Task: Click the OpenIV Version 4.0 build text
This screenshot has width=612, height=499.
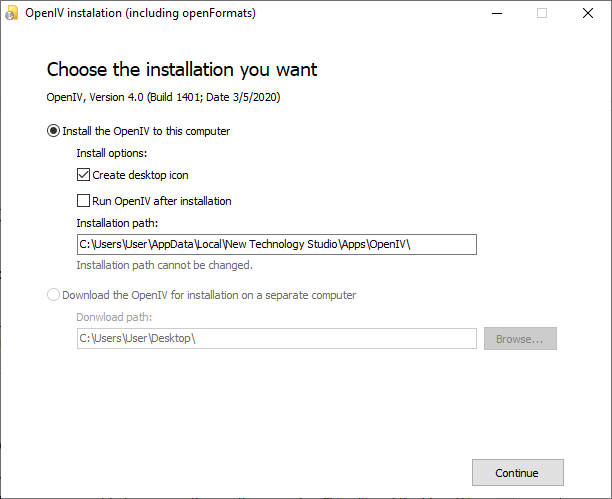Action: (x=163, y=97)
